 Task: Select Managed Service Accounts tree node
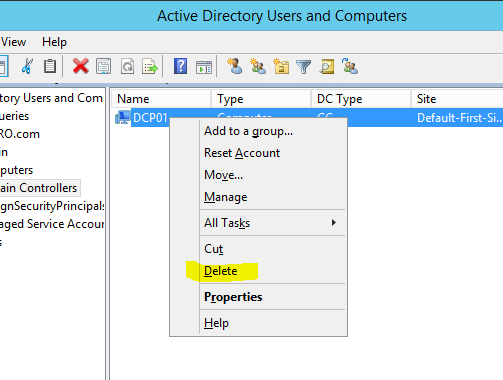click(52, 224)
